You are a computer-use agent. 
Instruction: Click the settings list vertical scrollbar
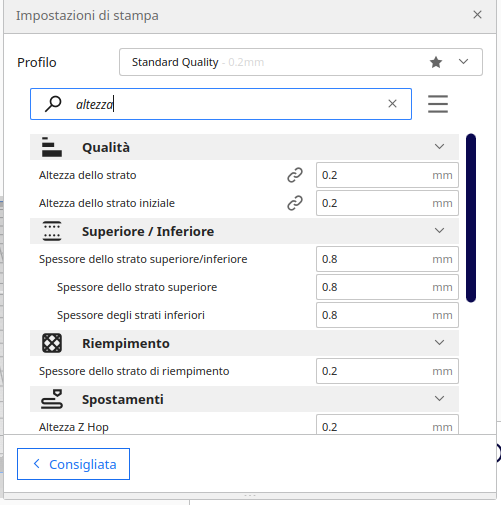coord(471,218)
